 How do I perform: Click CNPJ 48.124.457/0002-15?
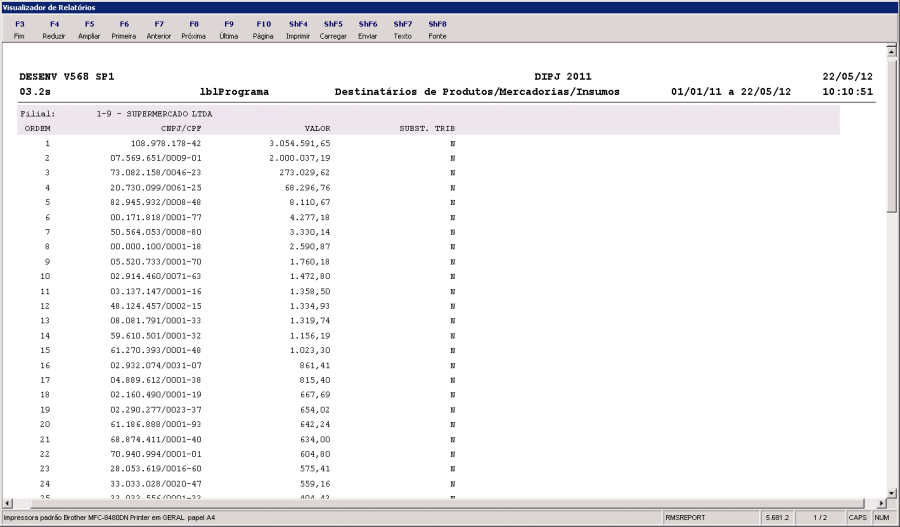[156, 306]
